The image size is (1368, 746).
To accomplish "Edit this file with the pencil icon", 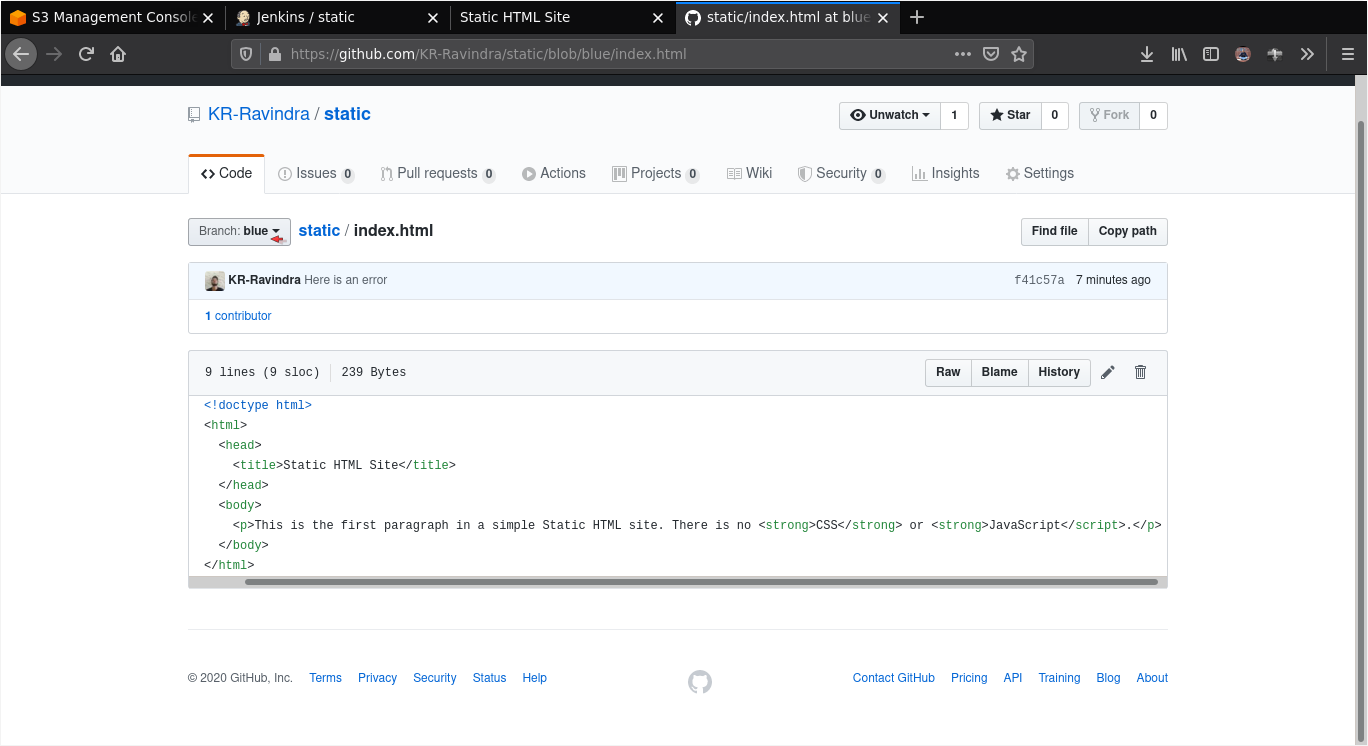I will [1108, 372].
